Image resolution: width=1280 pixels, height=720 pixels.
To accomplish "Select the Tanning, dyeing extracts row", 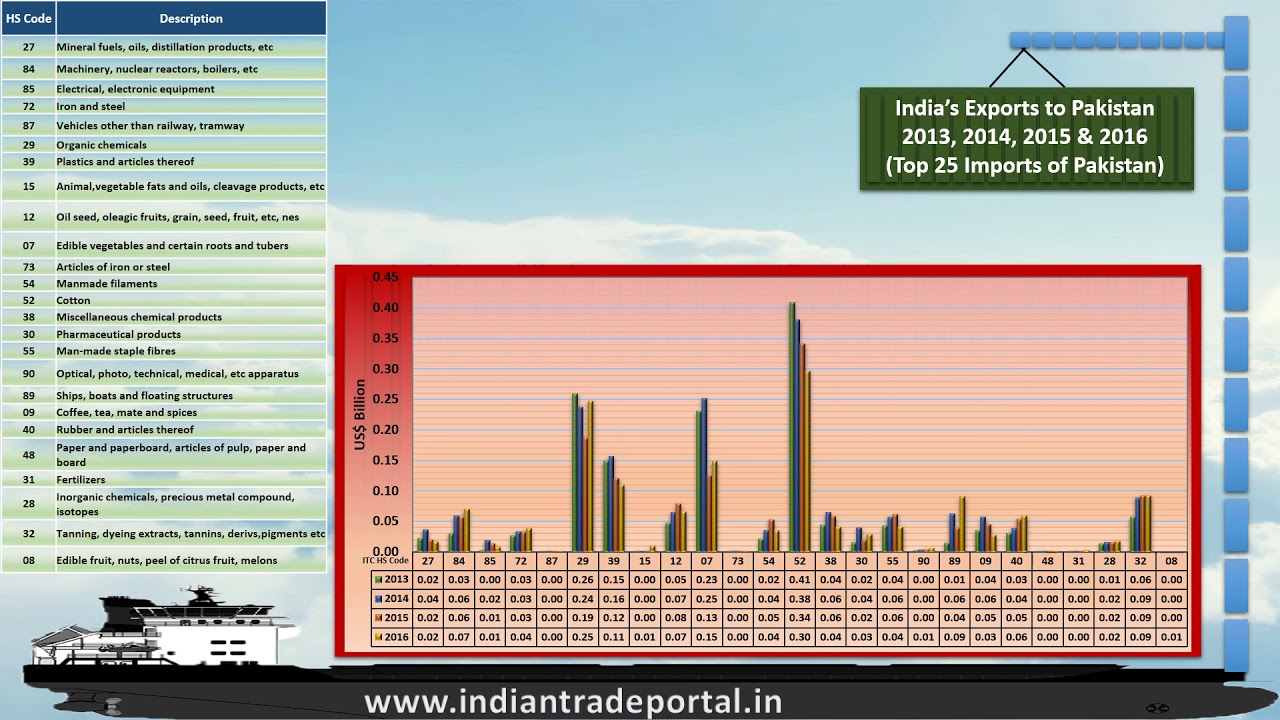I will (164, 534).
